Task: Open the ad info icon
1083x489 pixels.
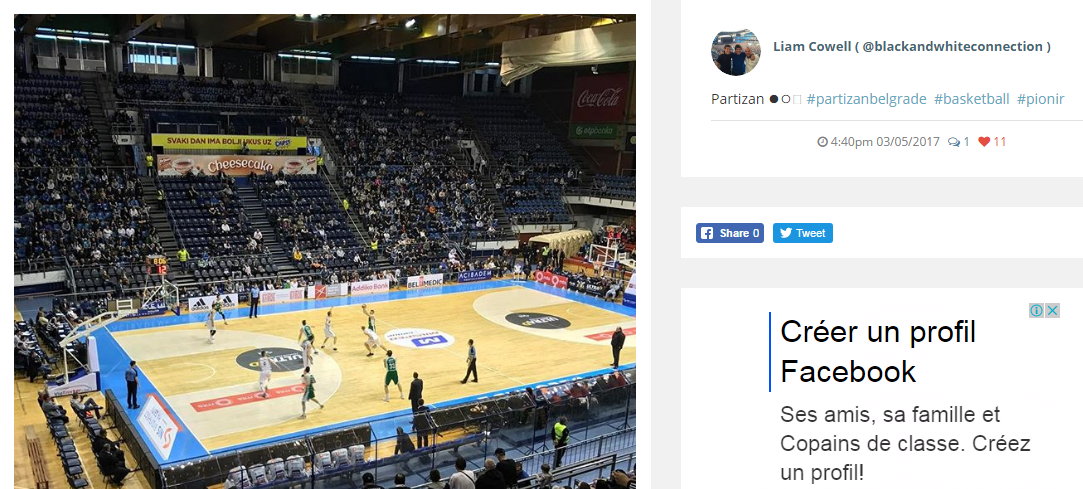Action: [x=1036, y=311]
